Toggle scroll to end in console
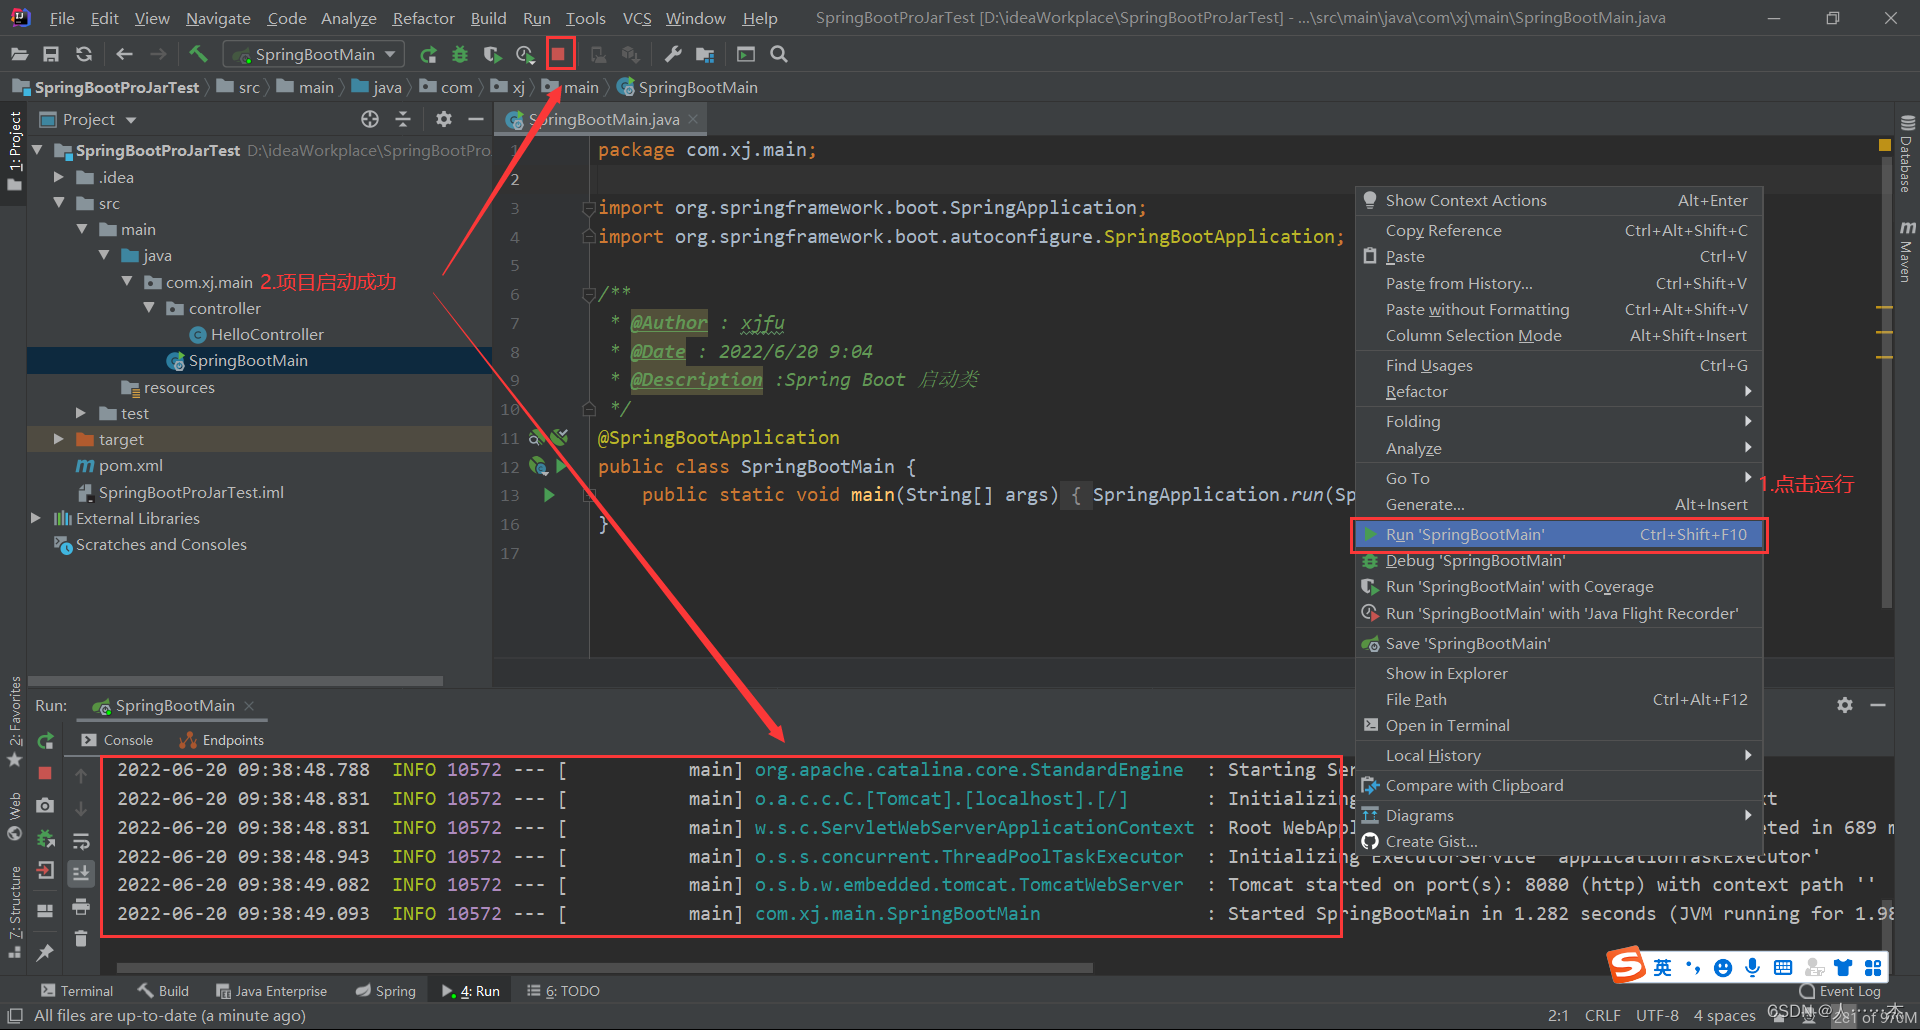 pos(81,873)
